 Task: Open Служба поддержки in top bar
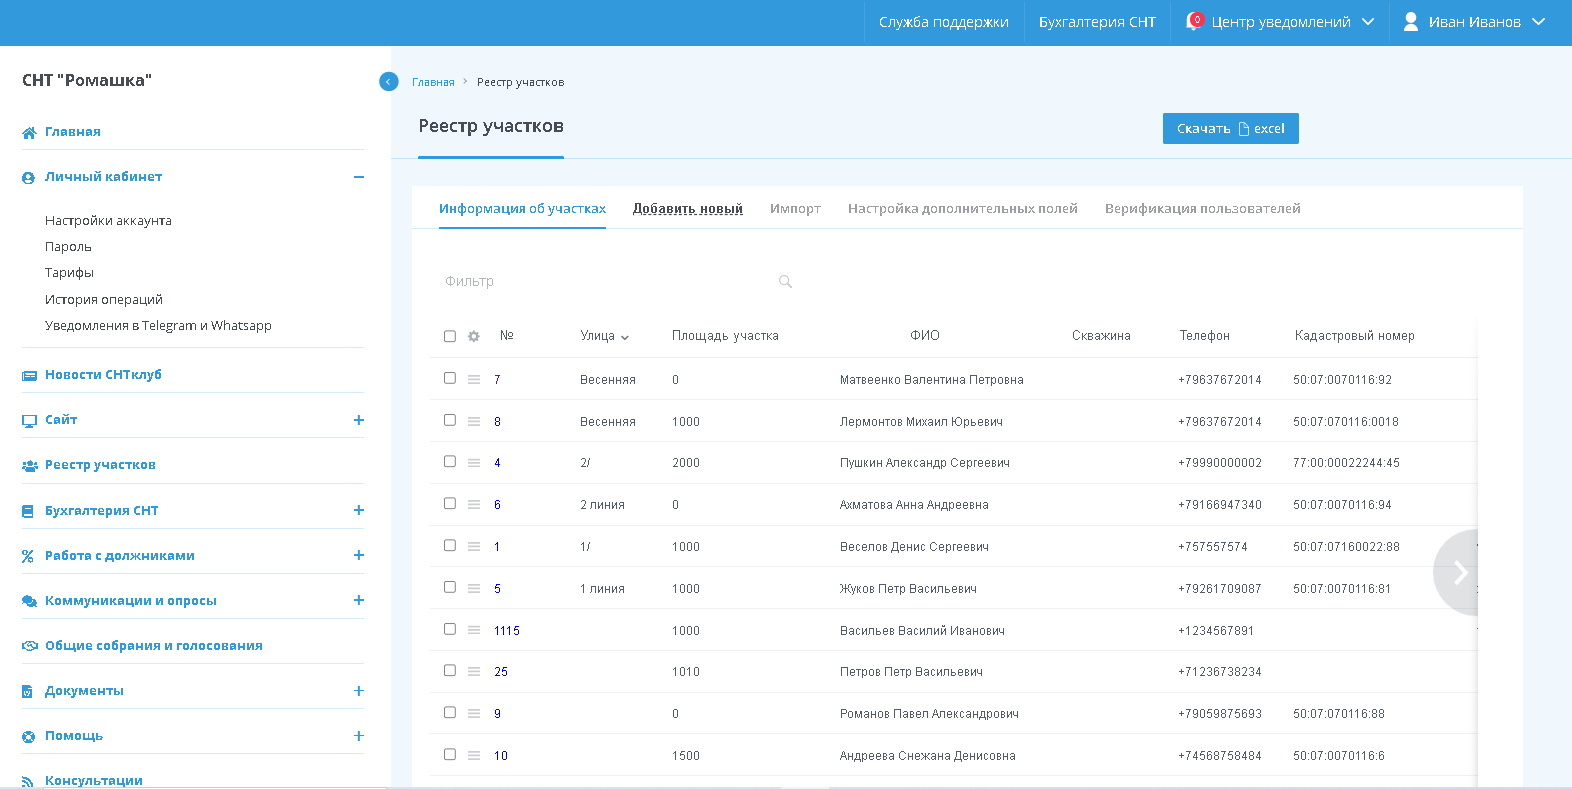pyautogui.click(x=944, y=22)
